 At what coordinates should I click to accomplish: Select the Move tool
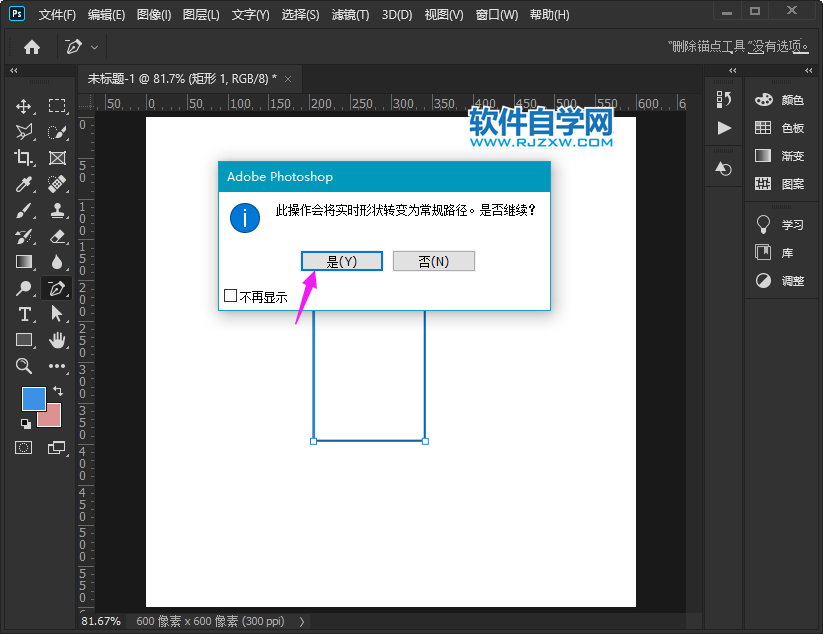(x=24, y=106)
